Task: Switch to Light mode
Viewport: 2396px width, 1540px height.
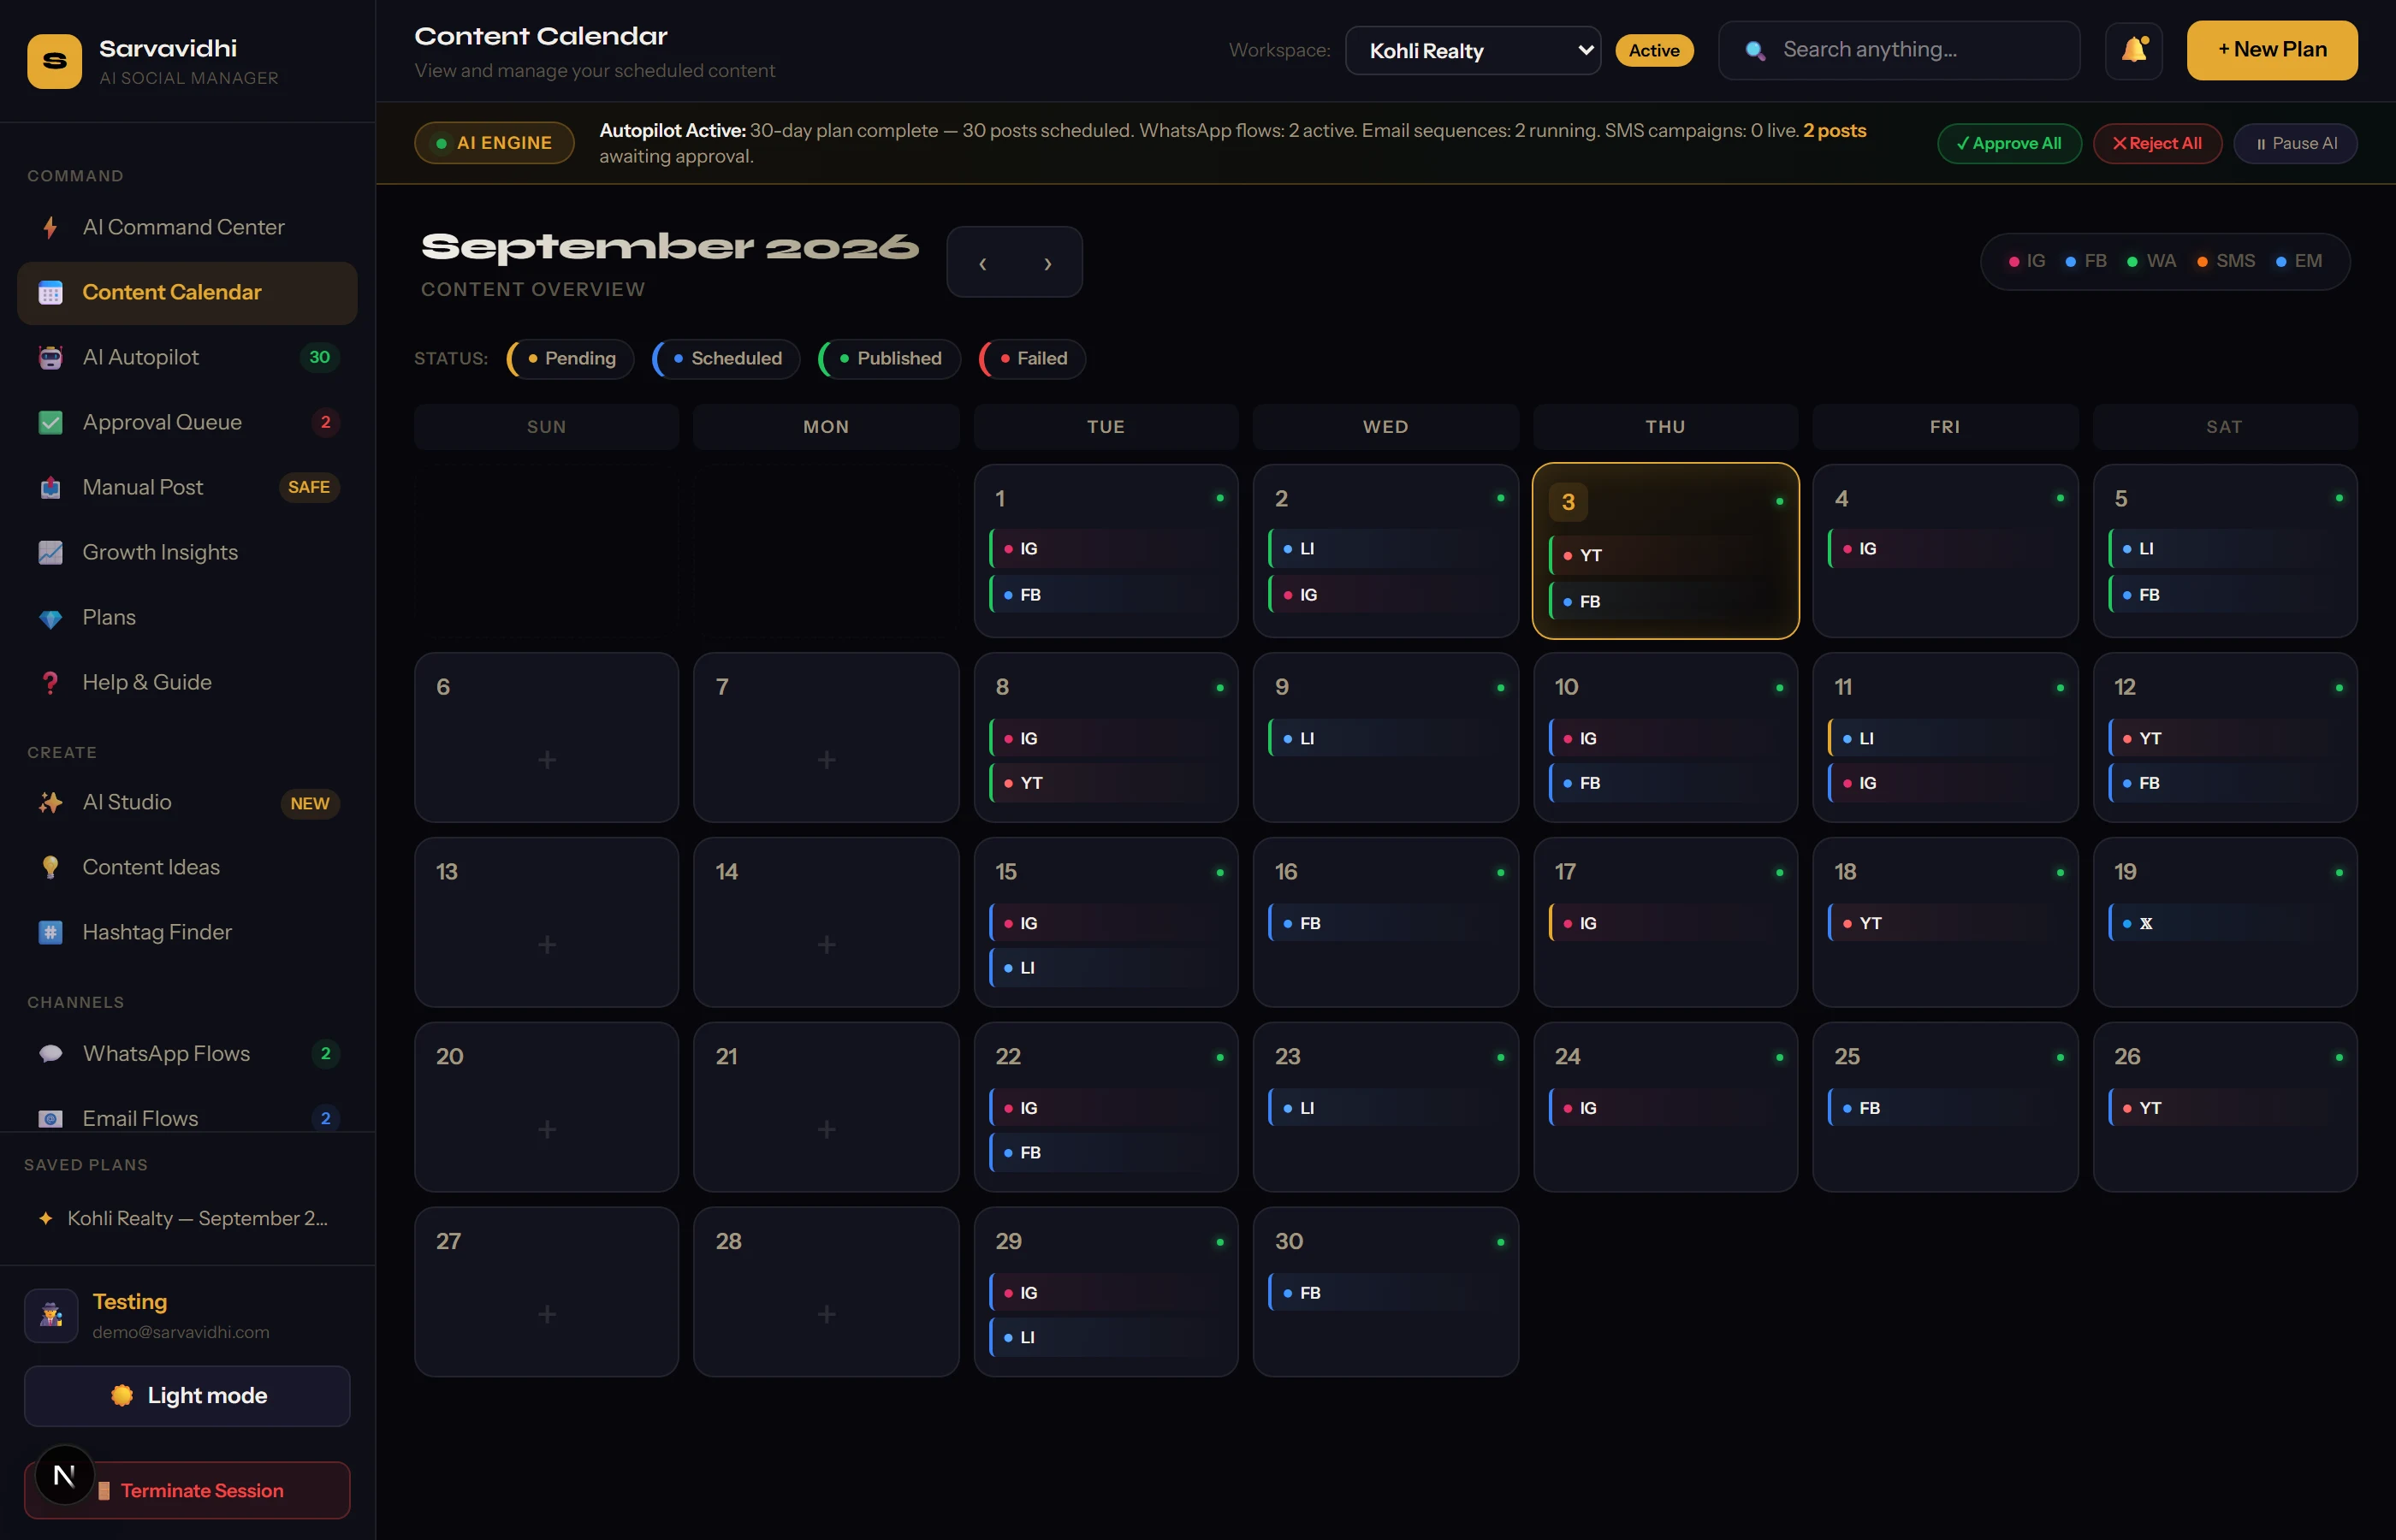Action: coord(187,1396)
